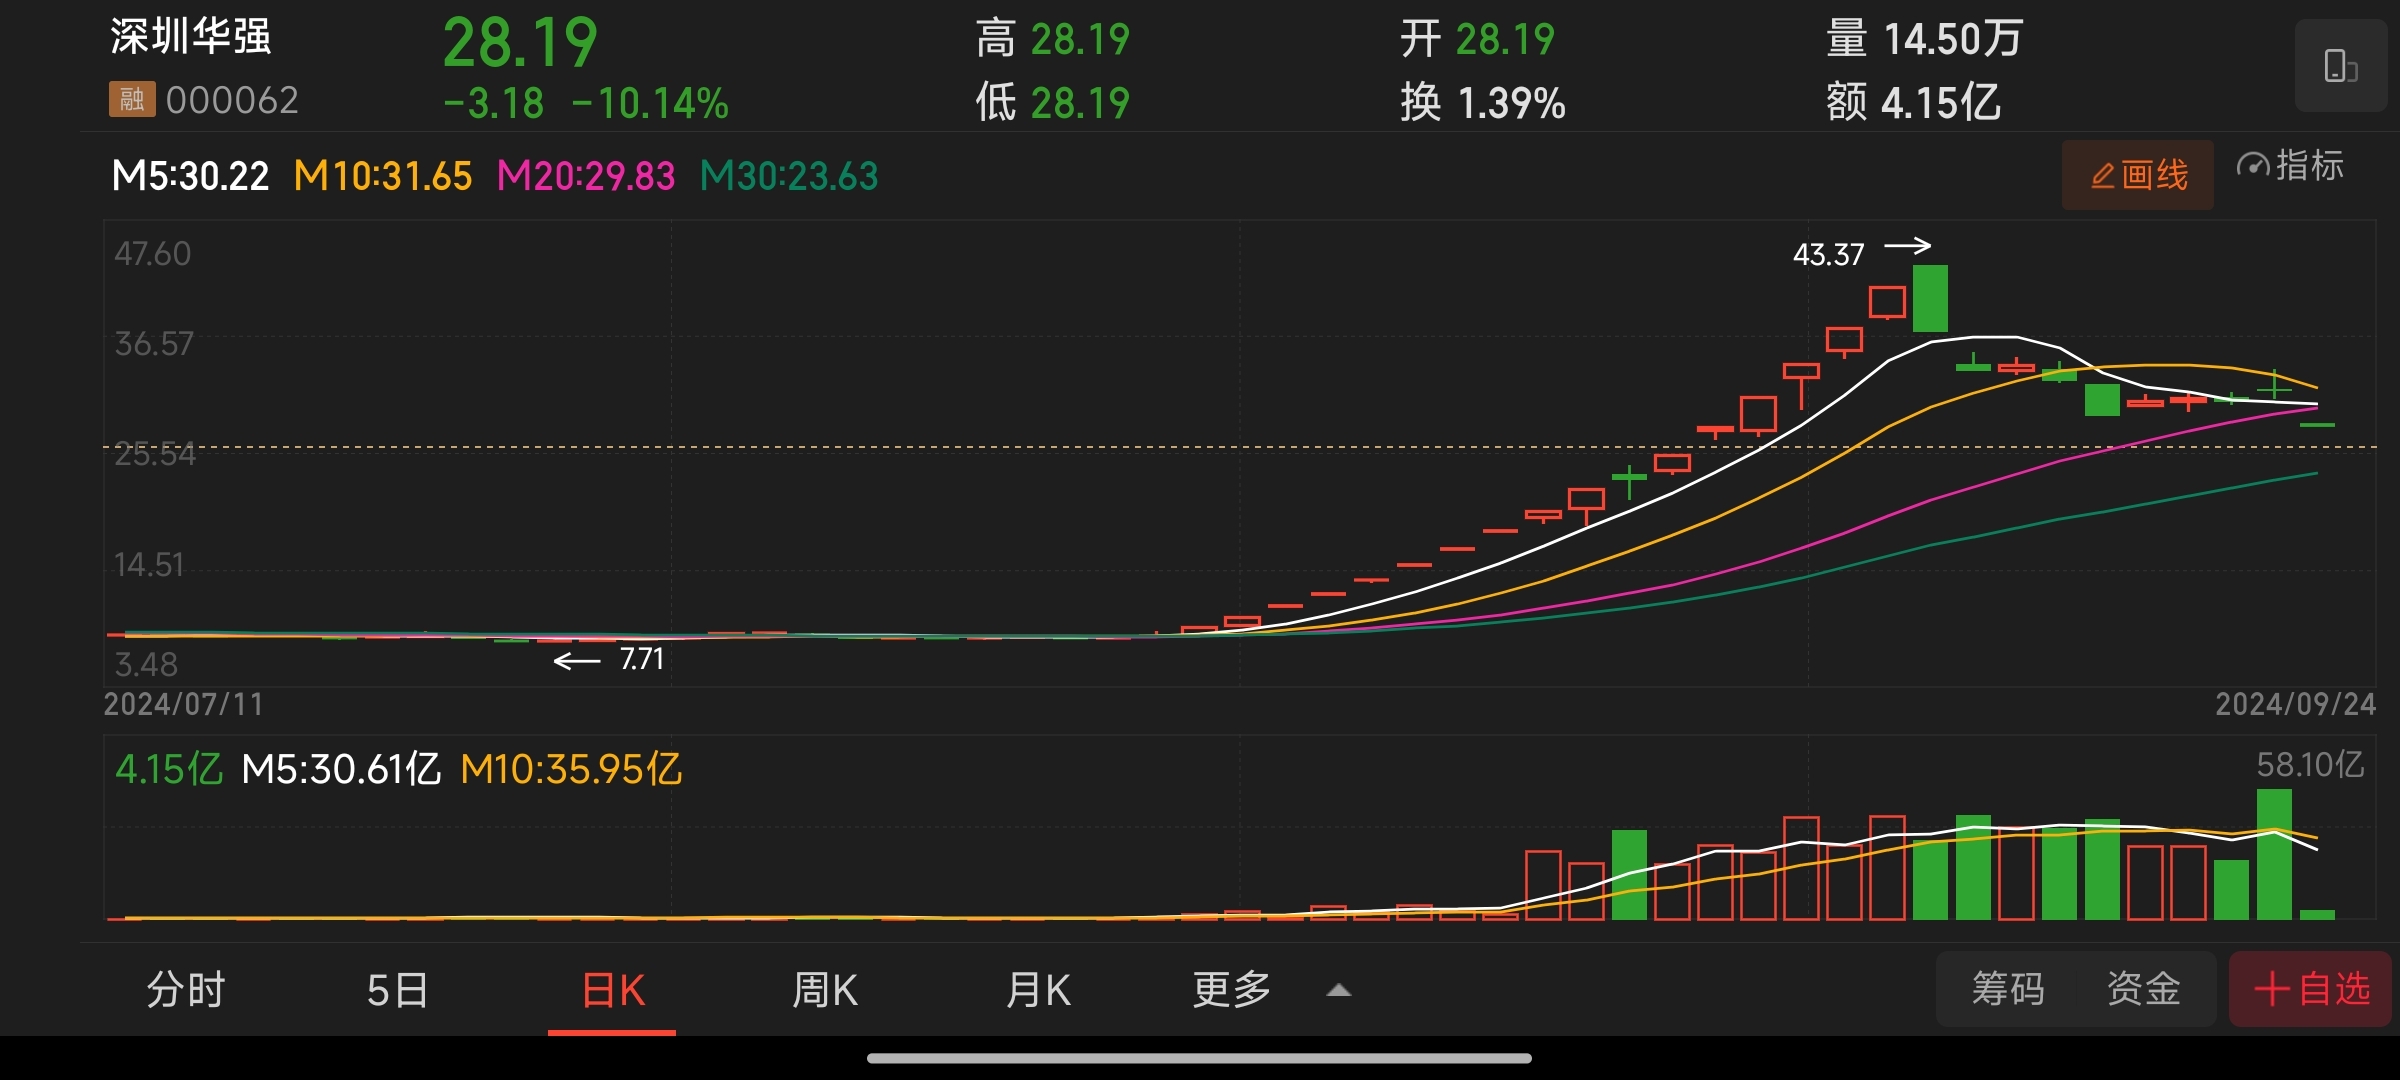The width and height of the screenshot is (2400, 1080).
Task: Tap the end date 2024/09/24
Action: point(2296,704)
